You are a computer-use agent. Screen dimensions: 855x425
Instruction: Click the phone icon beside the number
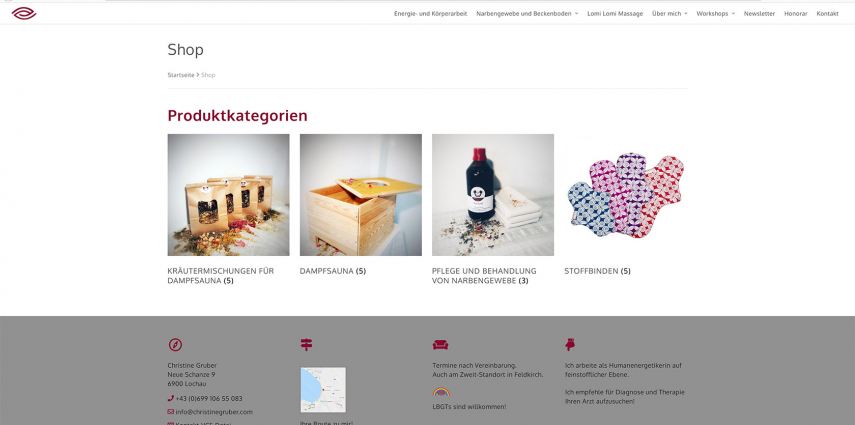pos(171,398)
